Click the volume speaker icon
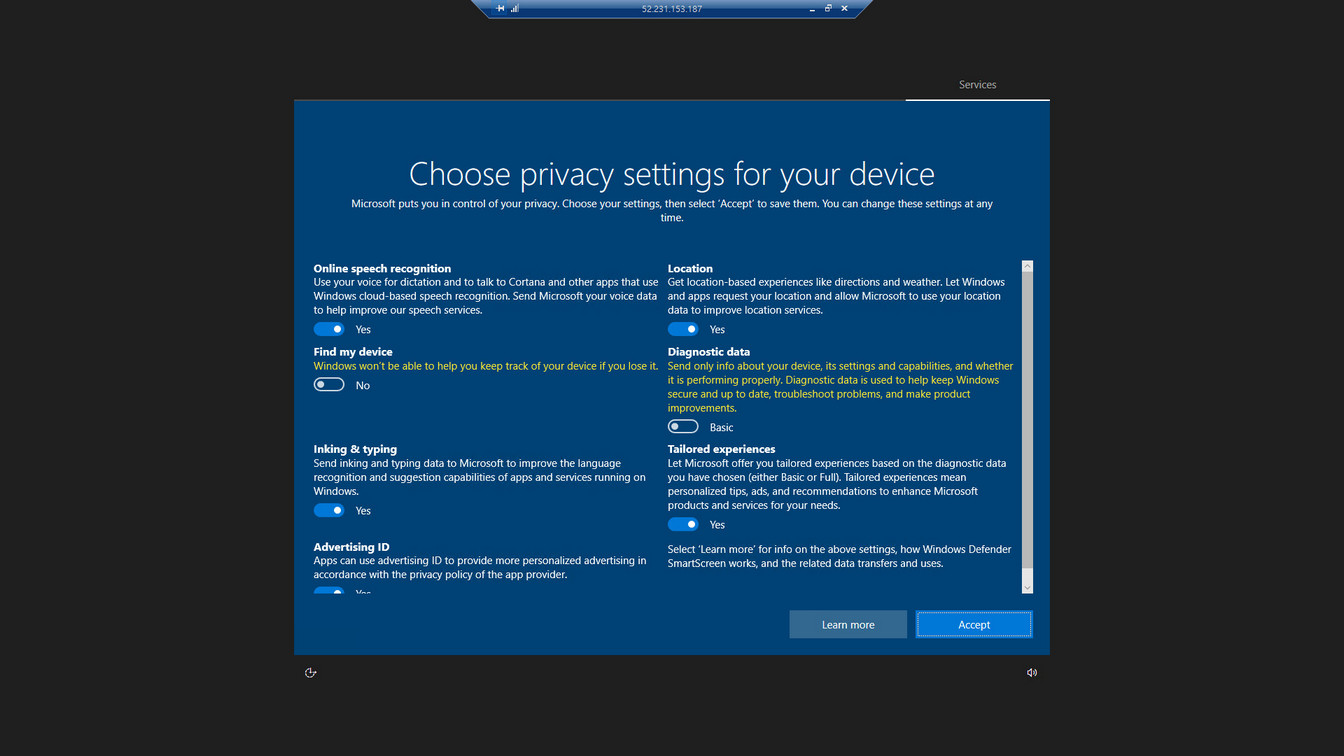 click(1032, 673)
